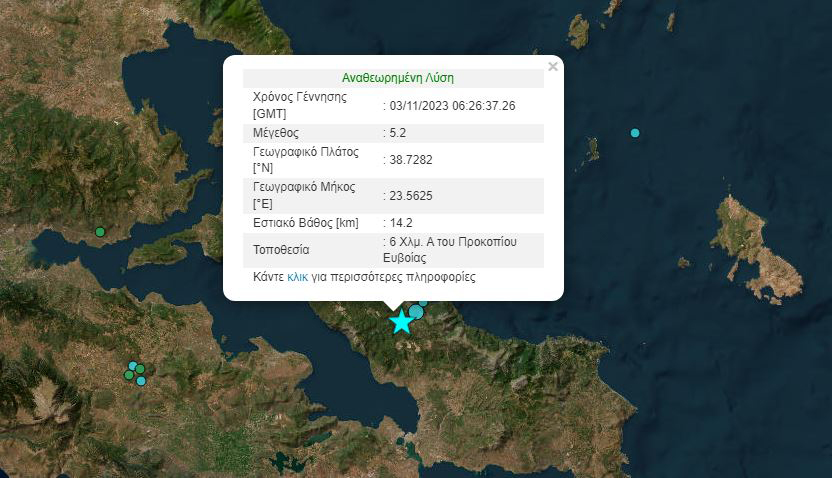This screenshot has width=832, height=478.
Task: Click the 'Μέγεθος' row label
Action: [x=276, y=133]
